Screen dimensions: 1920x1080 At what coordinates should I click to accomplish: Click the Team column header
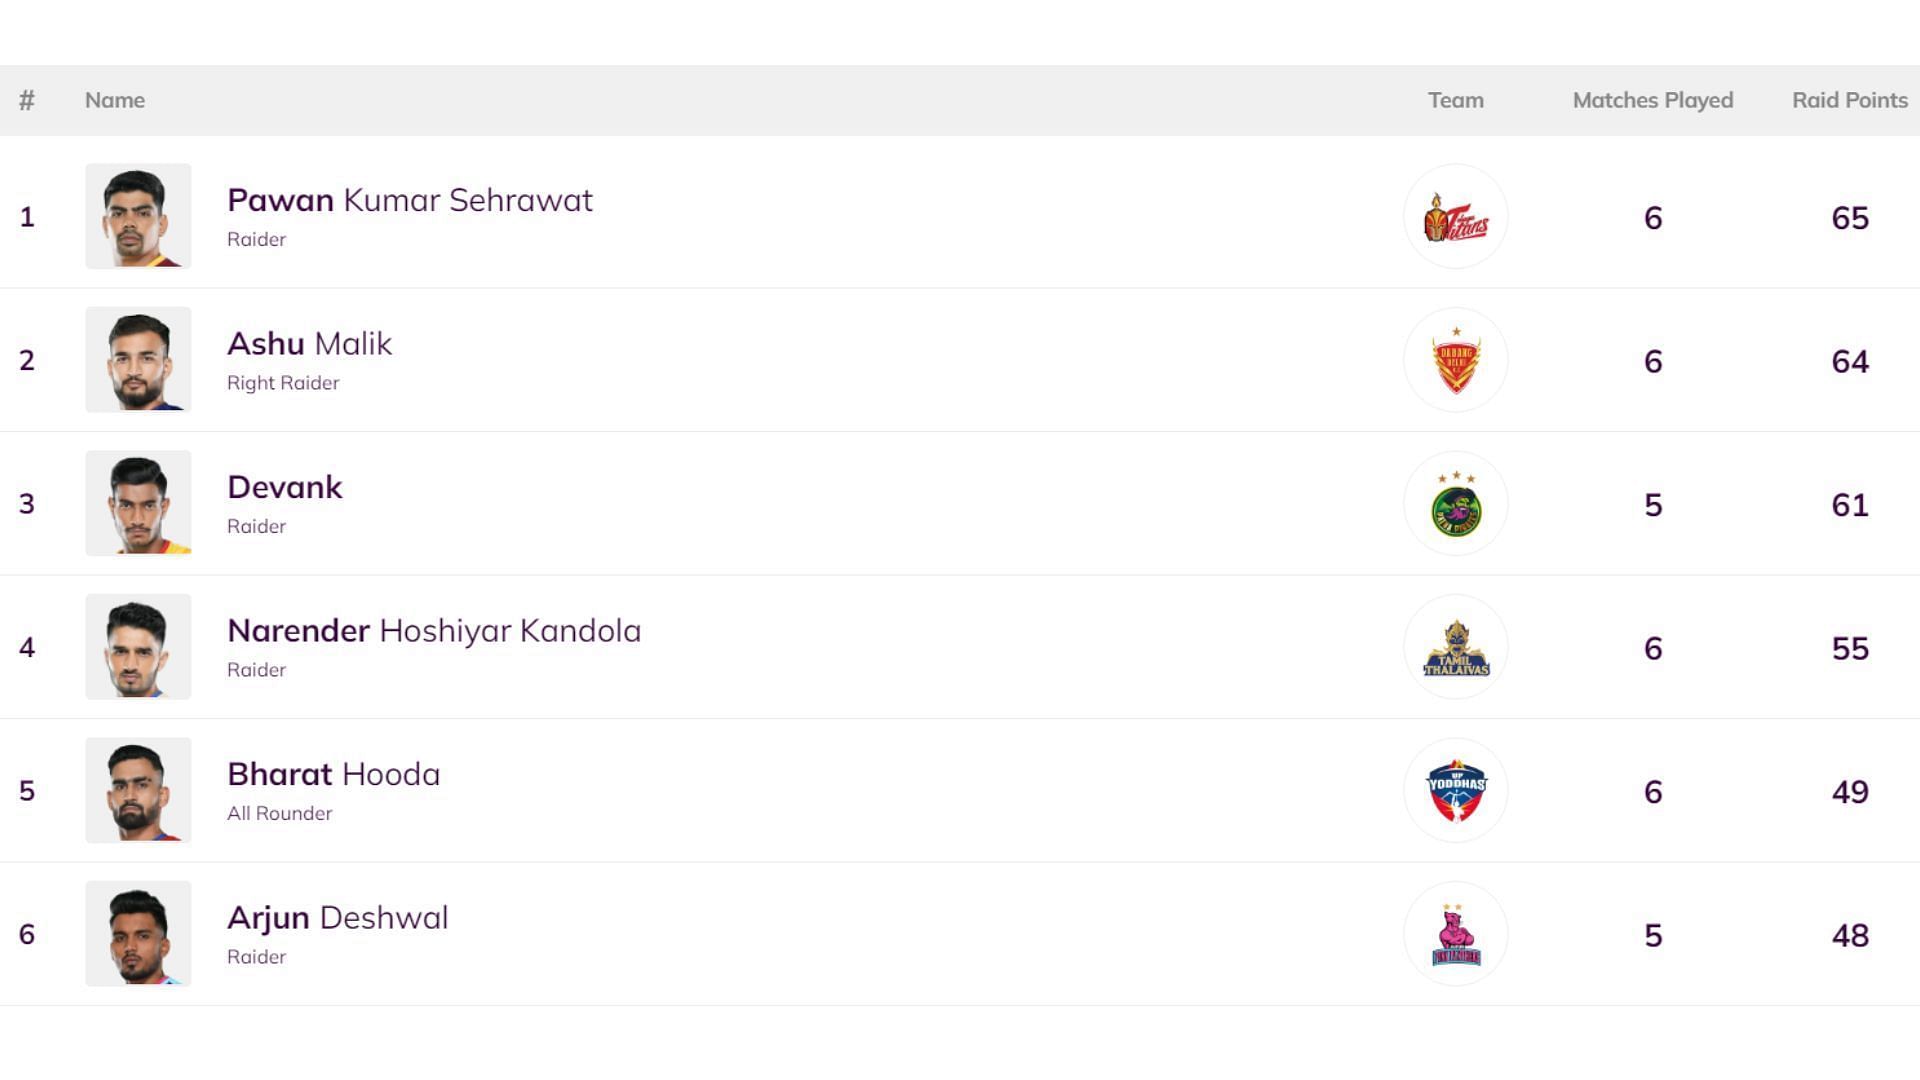1455,100
